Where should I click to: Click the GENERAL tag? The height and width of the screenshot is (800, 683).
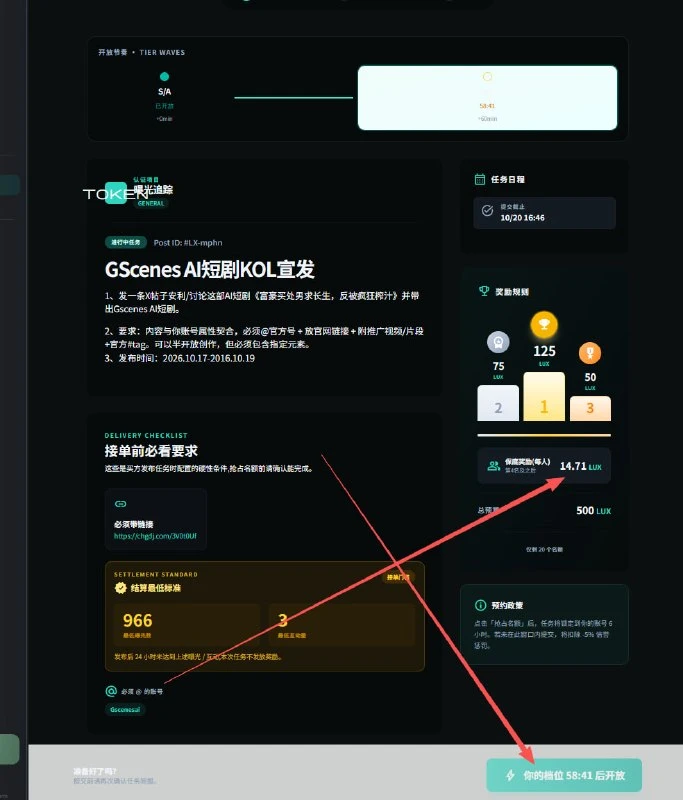pyautogui.click(x=151, y=203)
